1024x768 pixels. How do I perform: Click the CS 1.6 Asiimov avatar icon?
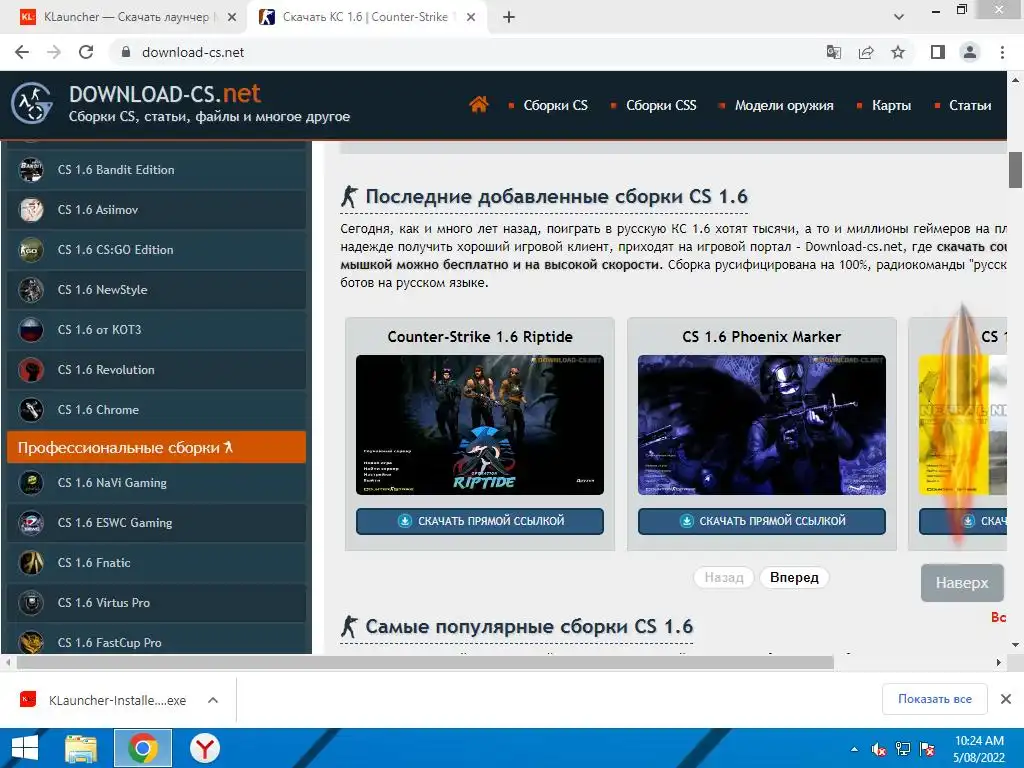click(x=31, y=210)
